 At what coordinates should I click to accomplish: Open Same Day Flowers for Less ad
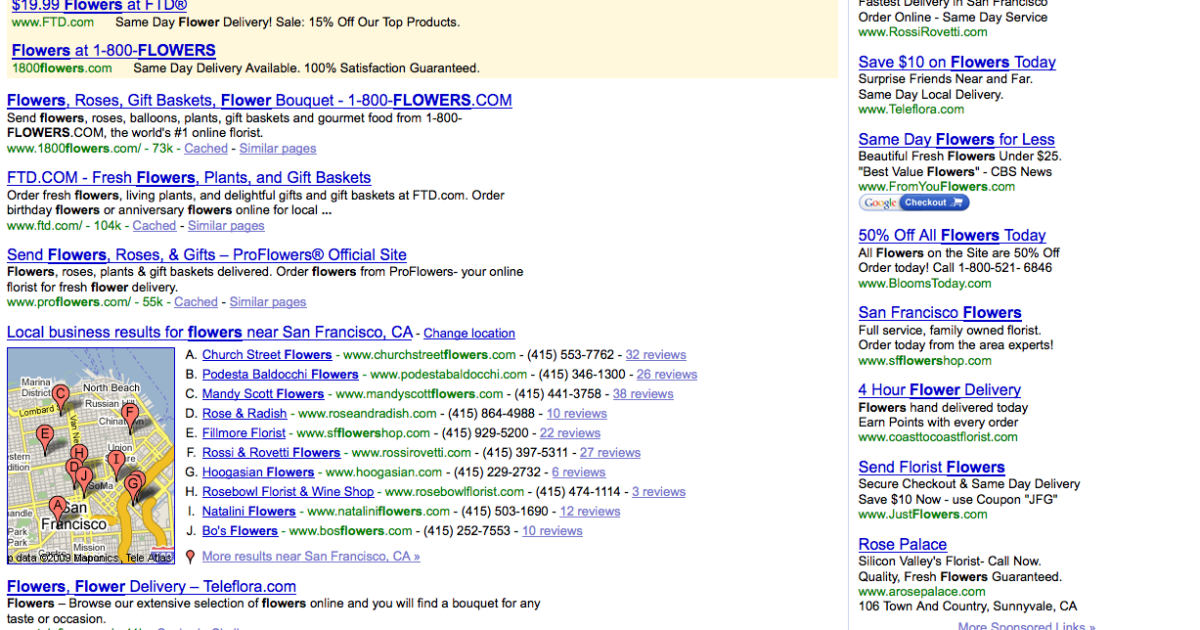tap(957, 139)
